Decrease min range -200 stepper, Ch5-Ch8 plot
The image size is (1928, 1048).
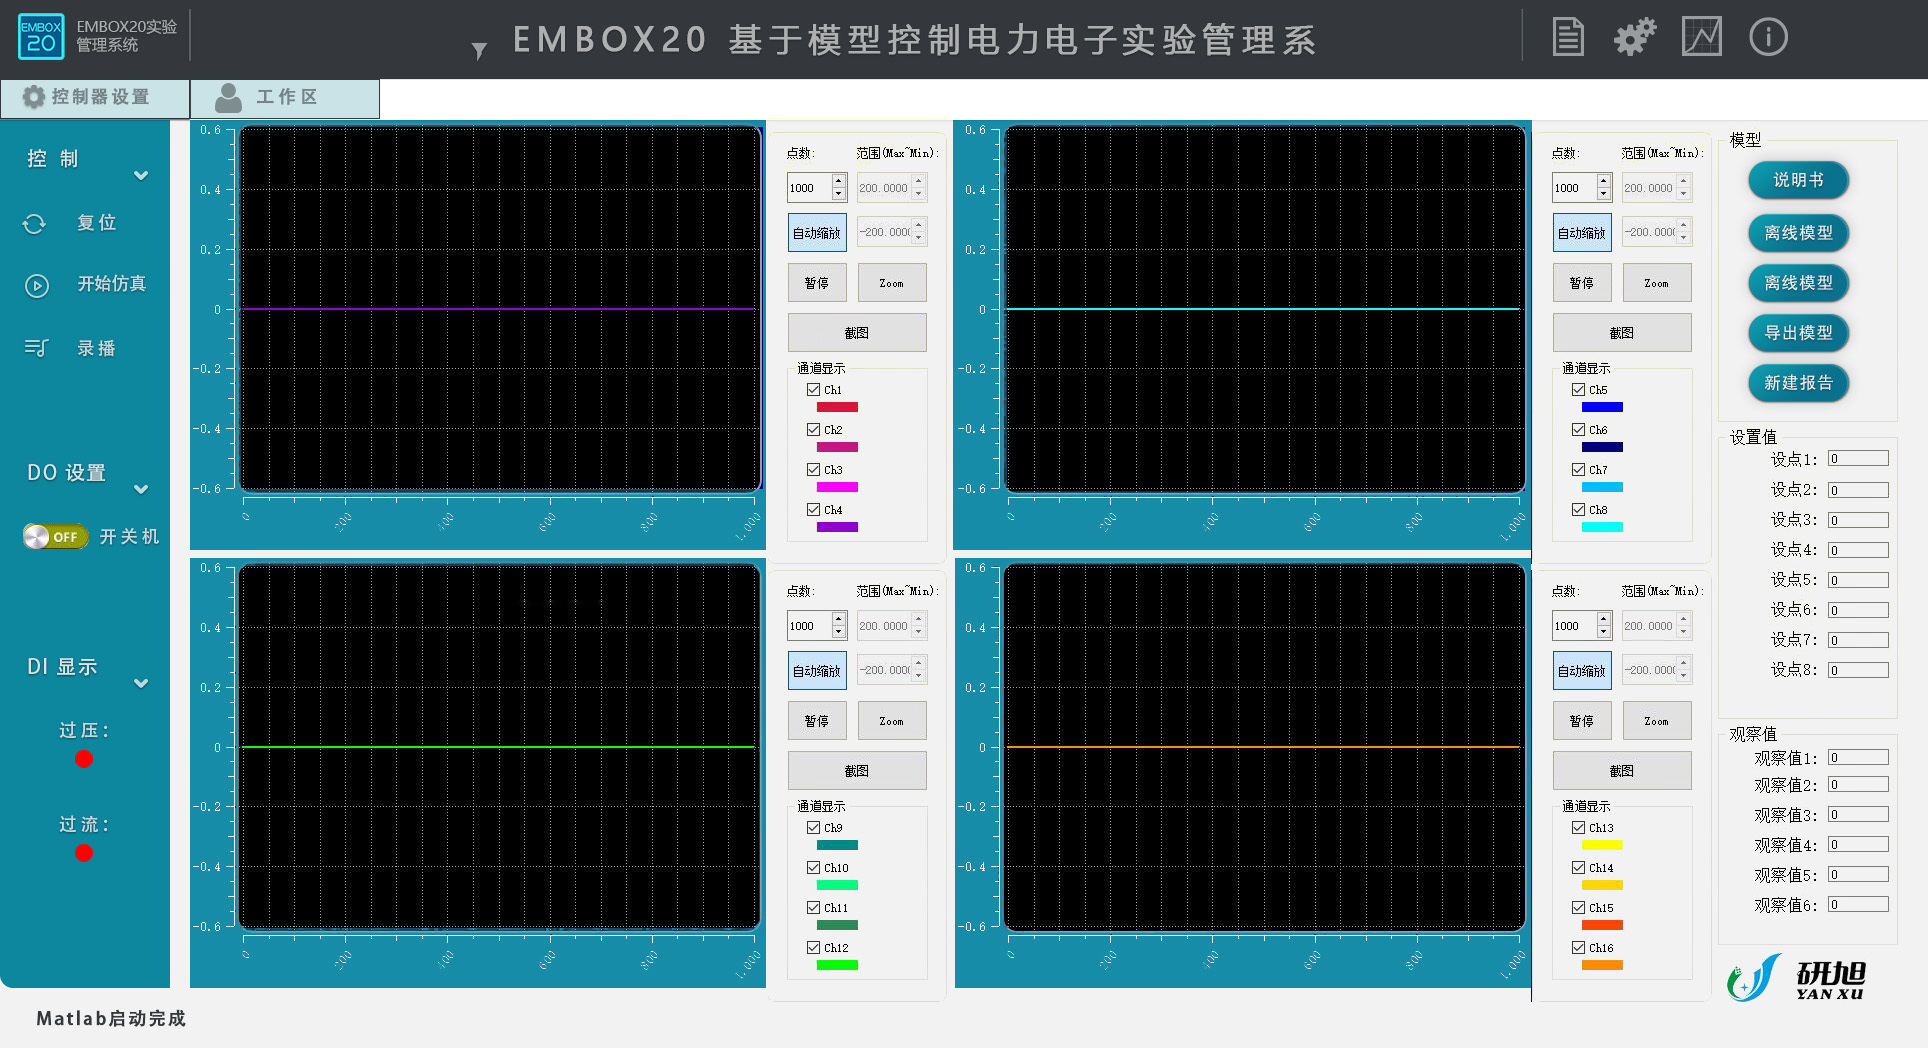tap(1684, 238)
